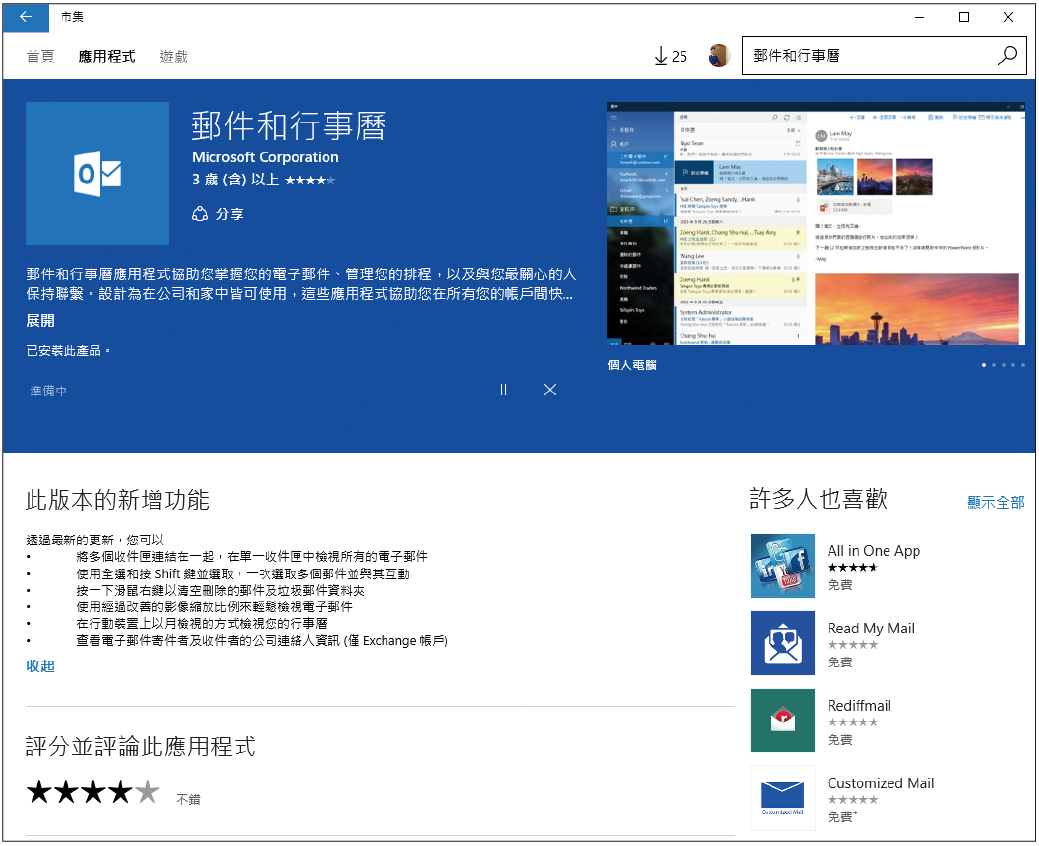Click the 3 歲 (含) 以上 age rating
This screenshot has width=1039, height=846.
[235, 180]
